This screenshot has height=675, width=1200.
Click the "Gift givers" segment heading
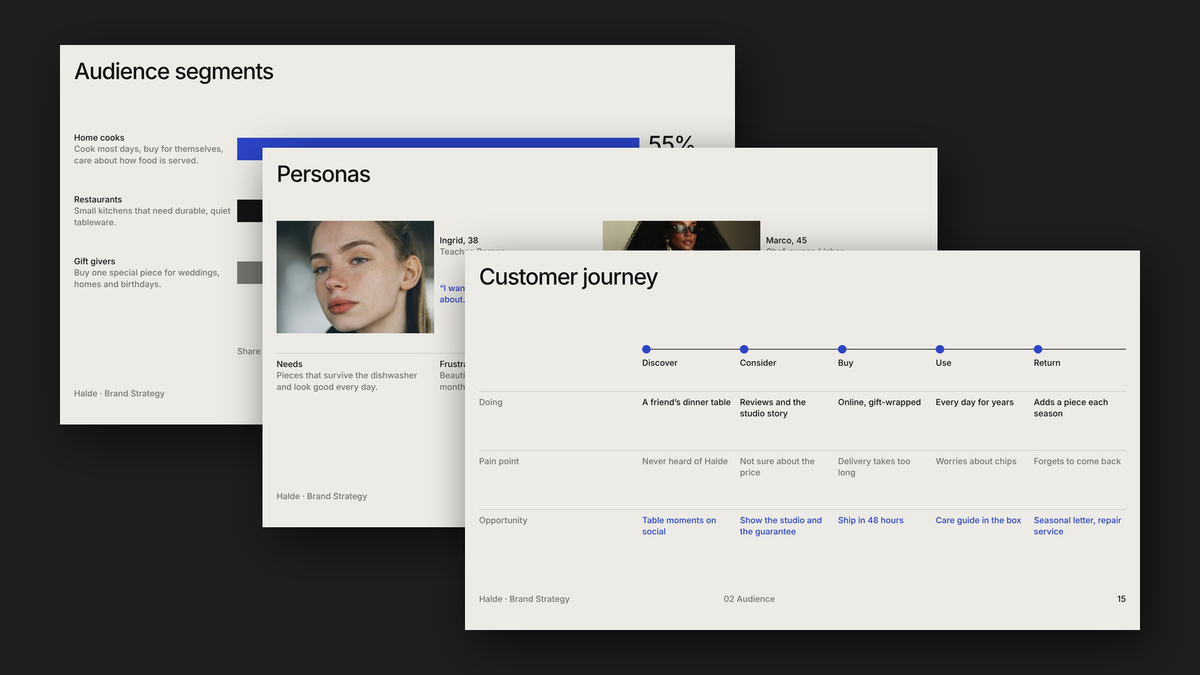(95, 262)
